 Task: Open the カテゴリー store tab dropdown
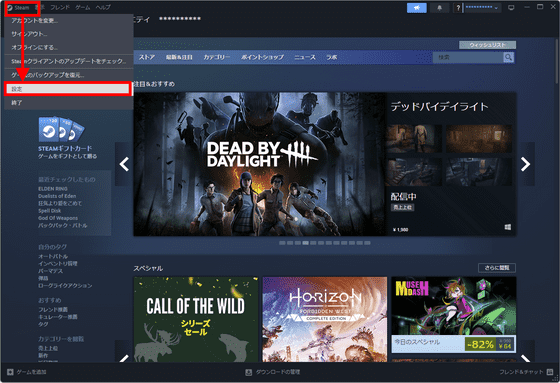[x=216, y=57]
